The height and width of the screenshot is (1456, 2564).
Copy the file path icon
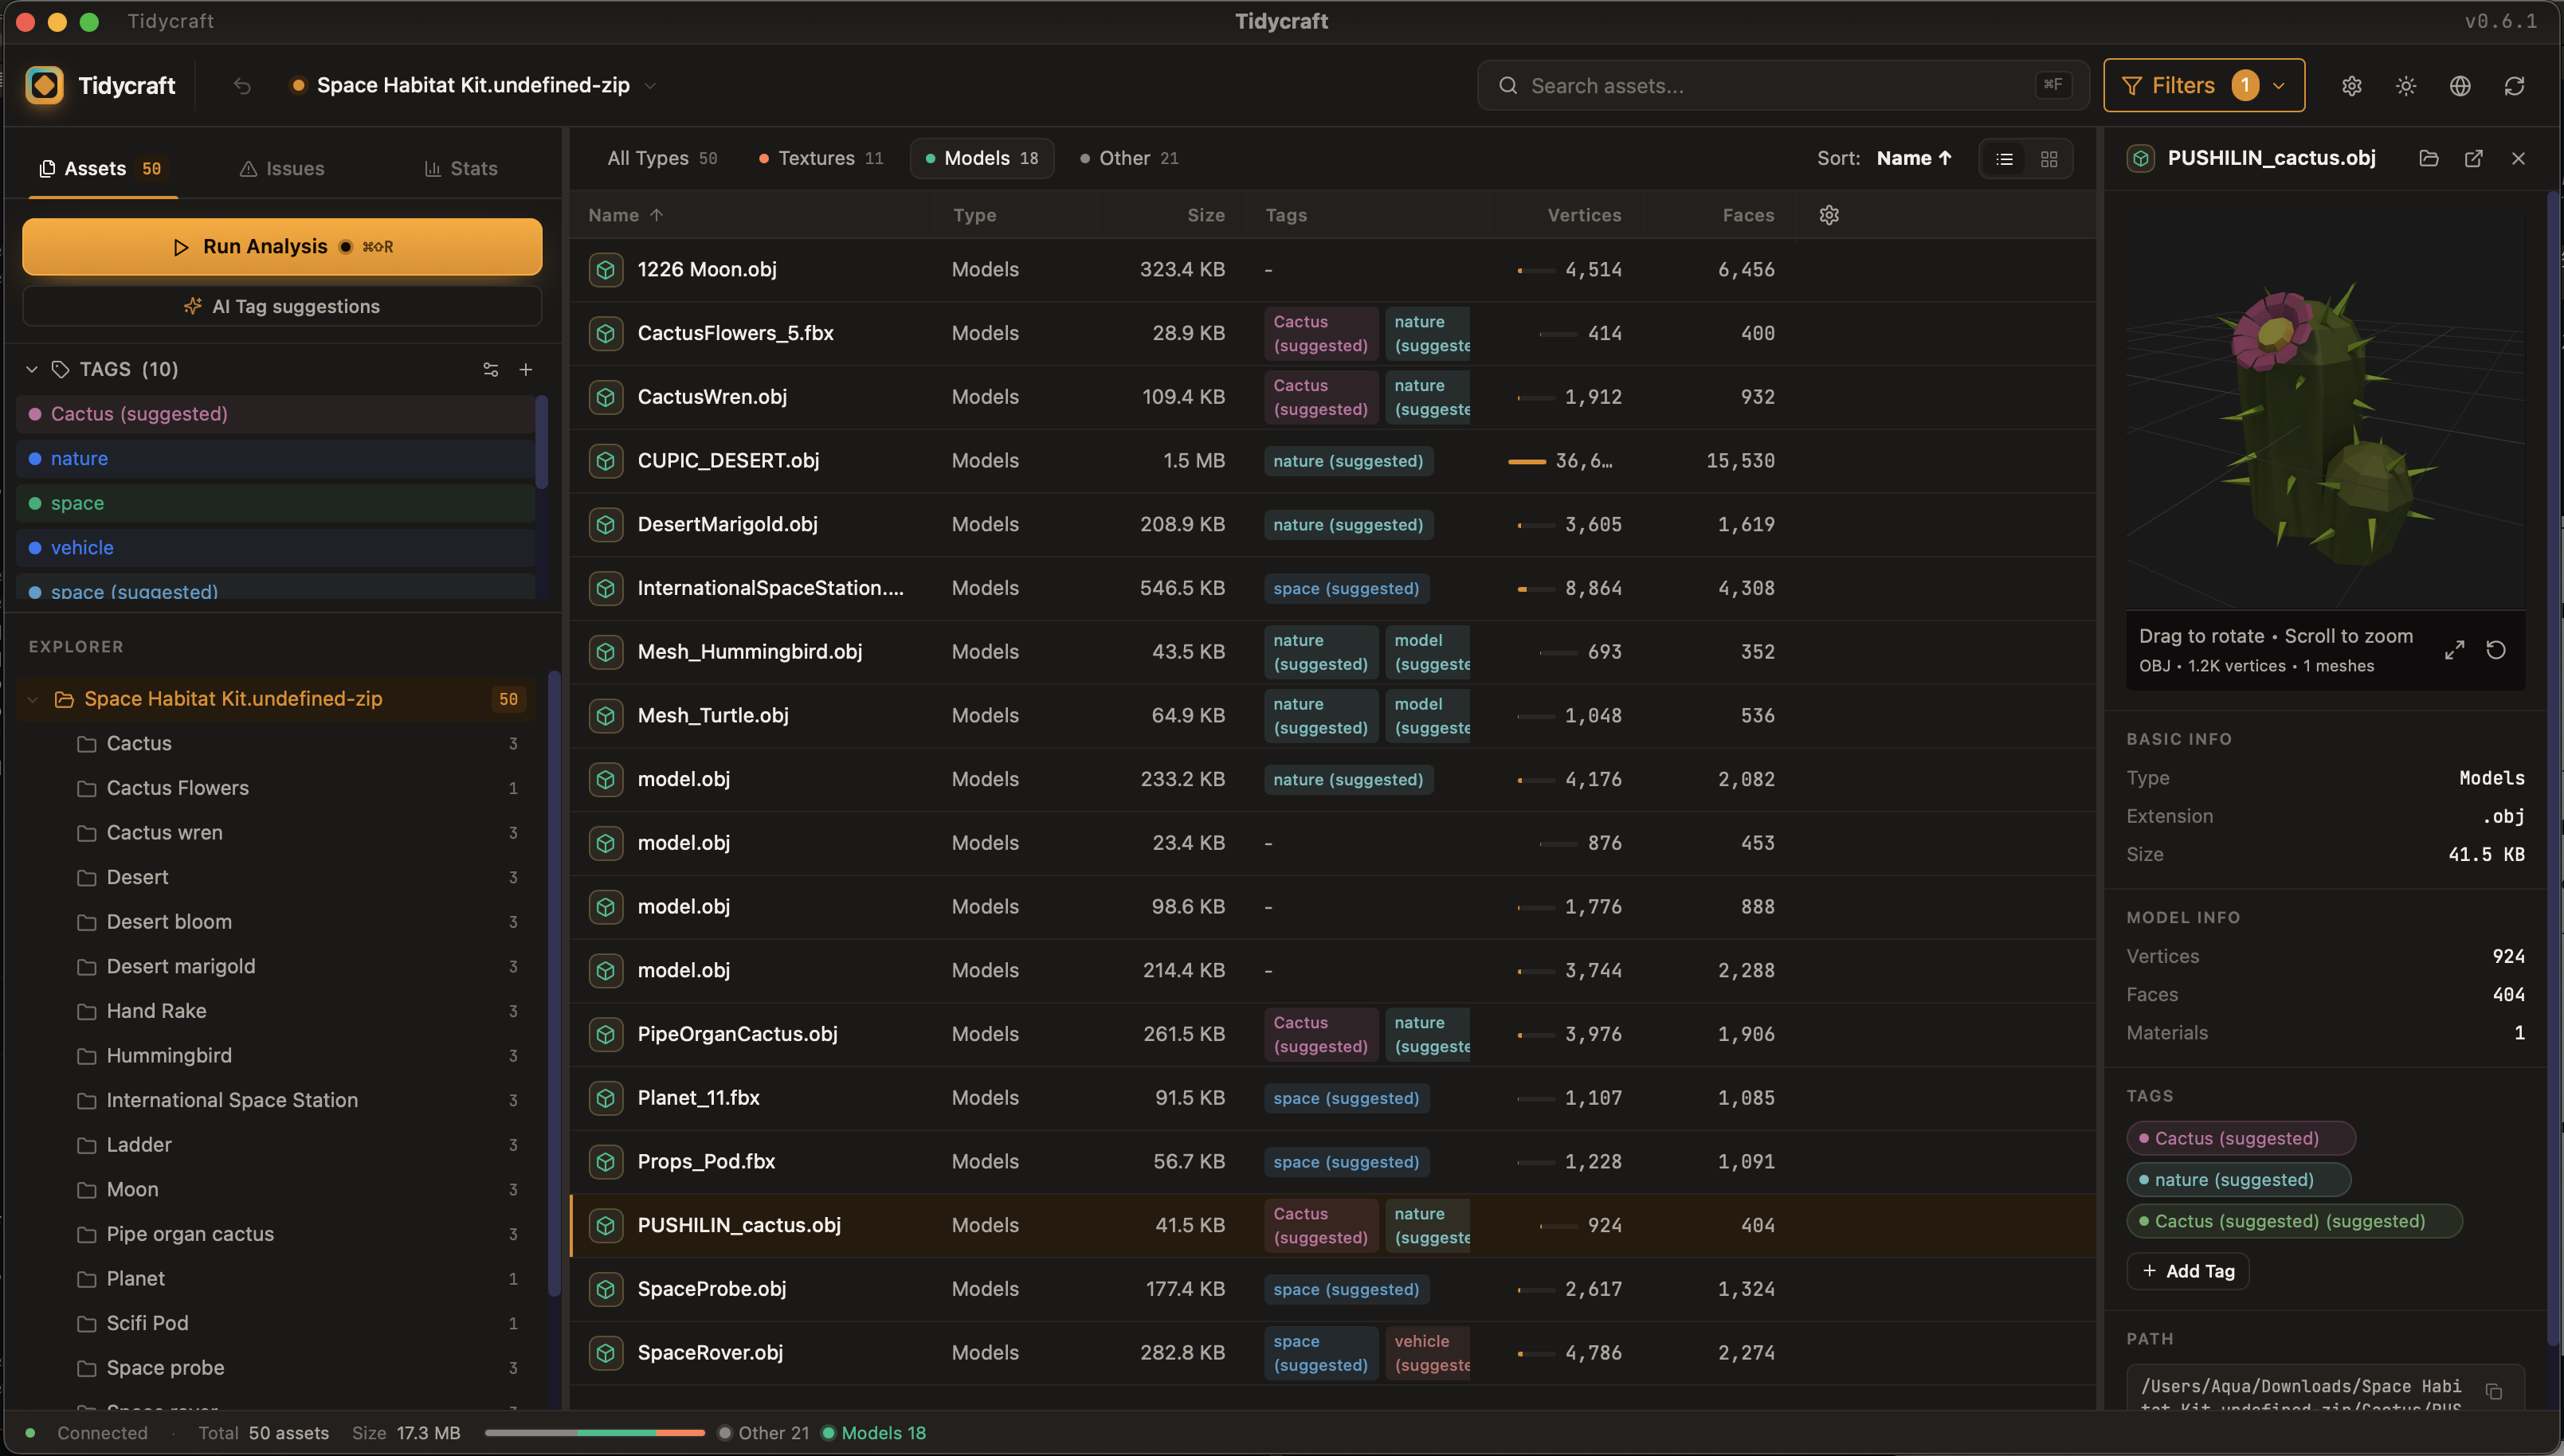tap(2494, 1392)
